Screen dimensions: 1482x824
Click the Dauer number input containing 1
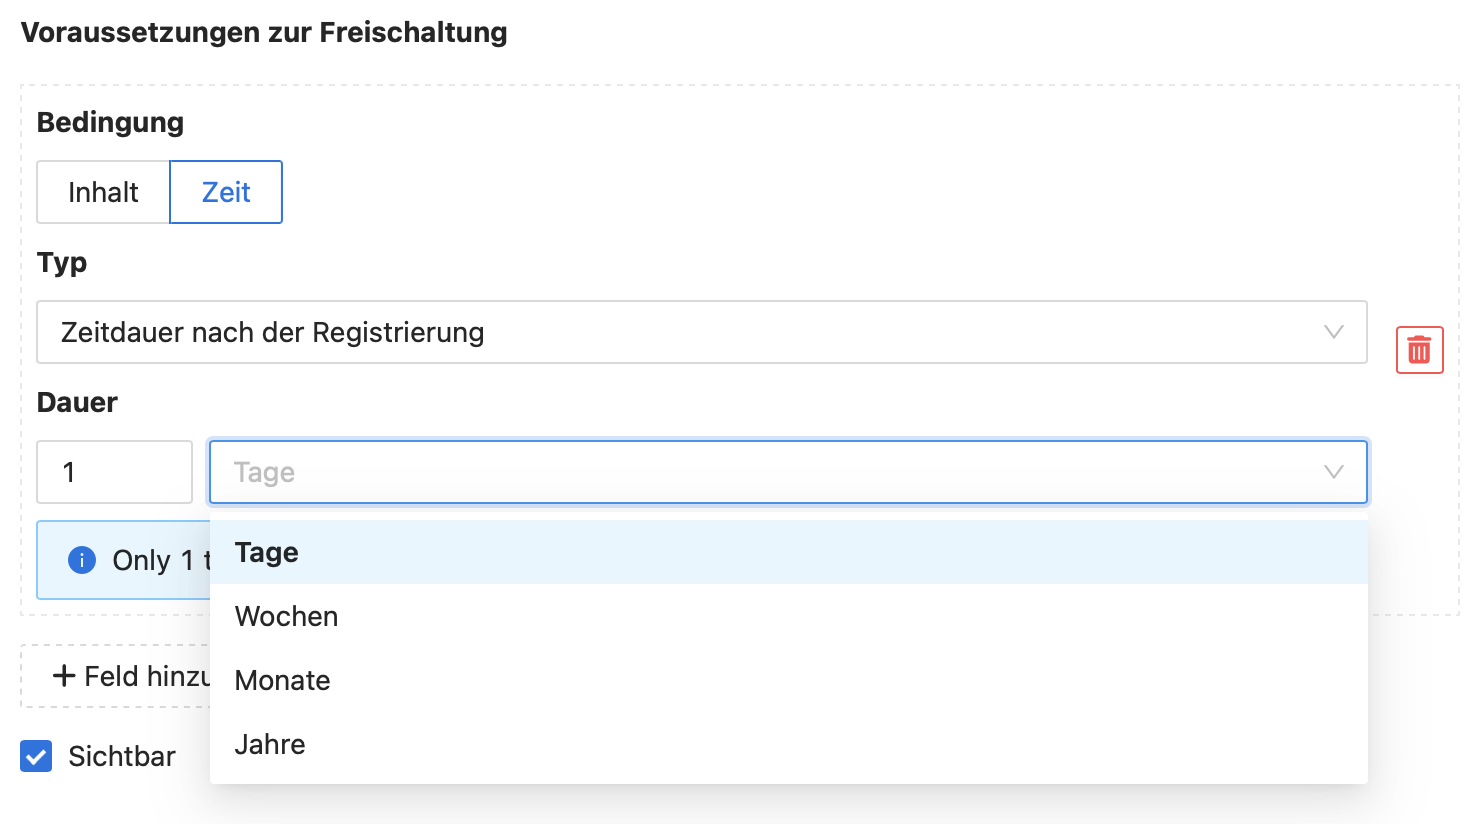click(114, 472)
